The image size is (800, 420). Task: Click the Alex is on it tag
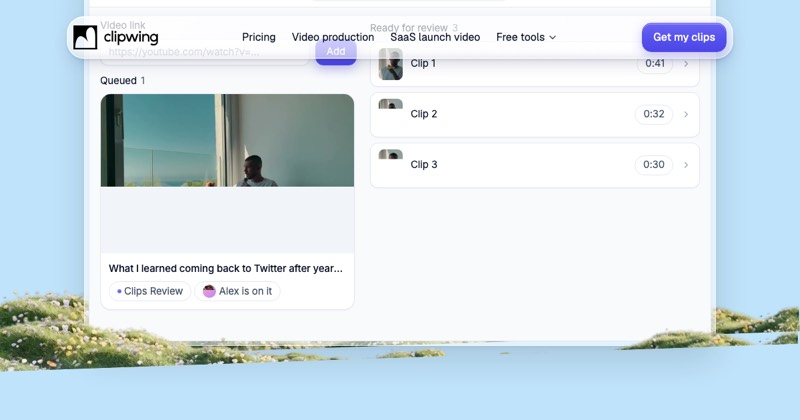pyautogui.click(x=237, y=291)
